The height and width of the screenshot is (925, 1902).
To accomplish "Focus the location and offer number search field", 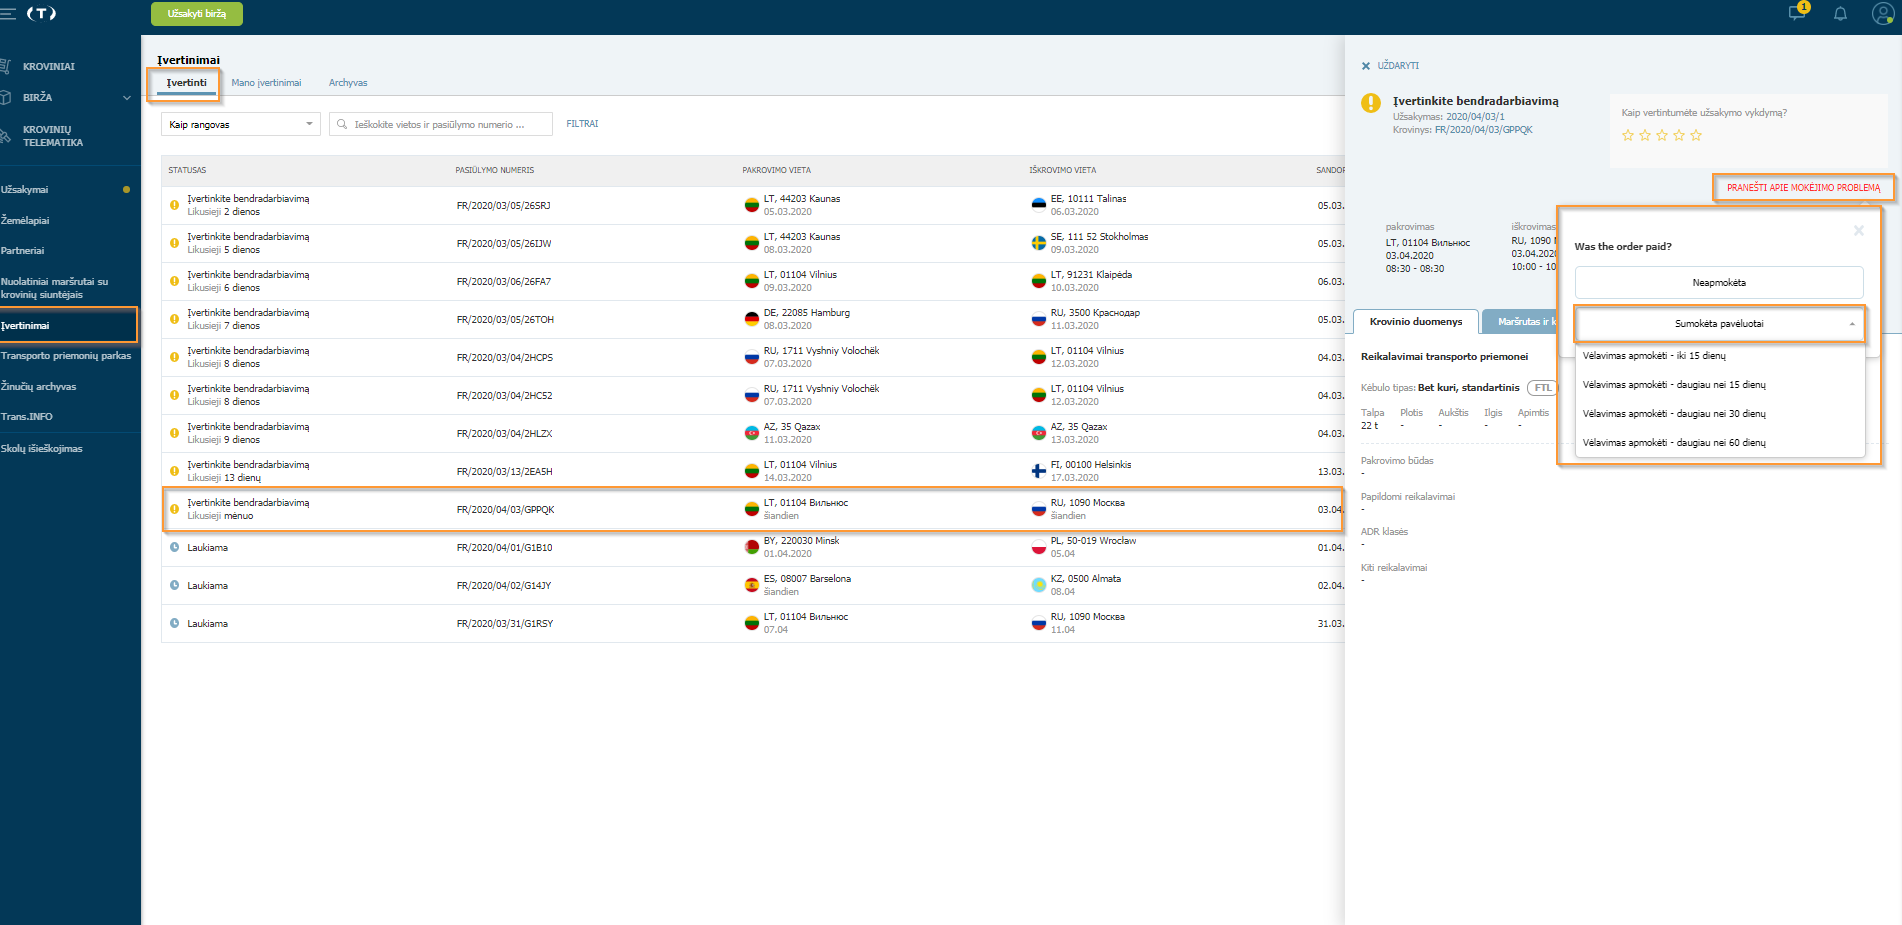I will 441,124.
